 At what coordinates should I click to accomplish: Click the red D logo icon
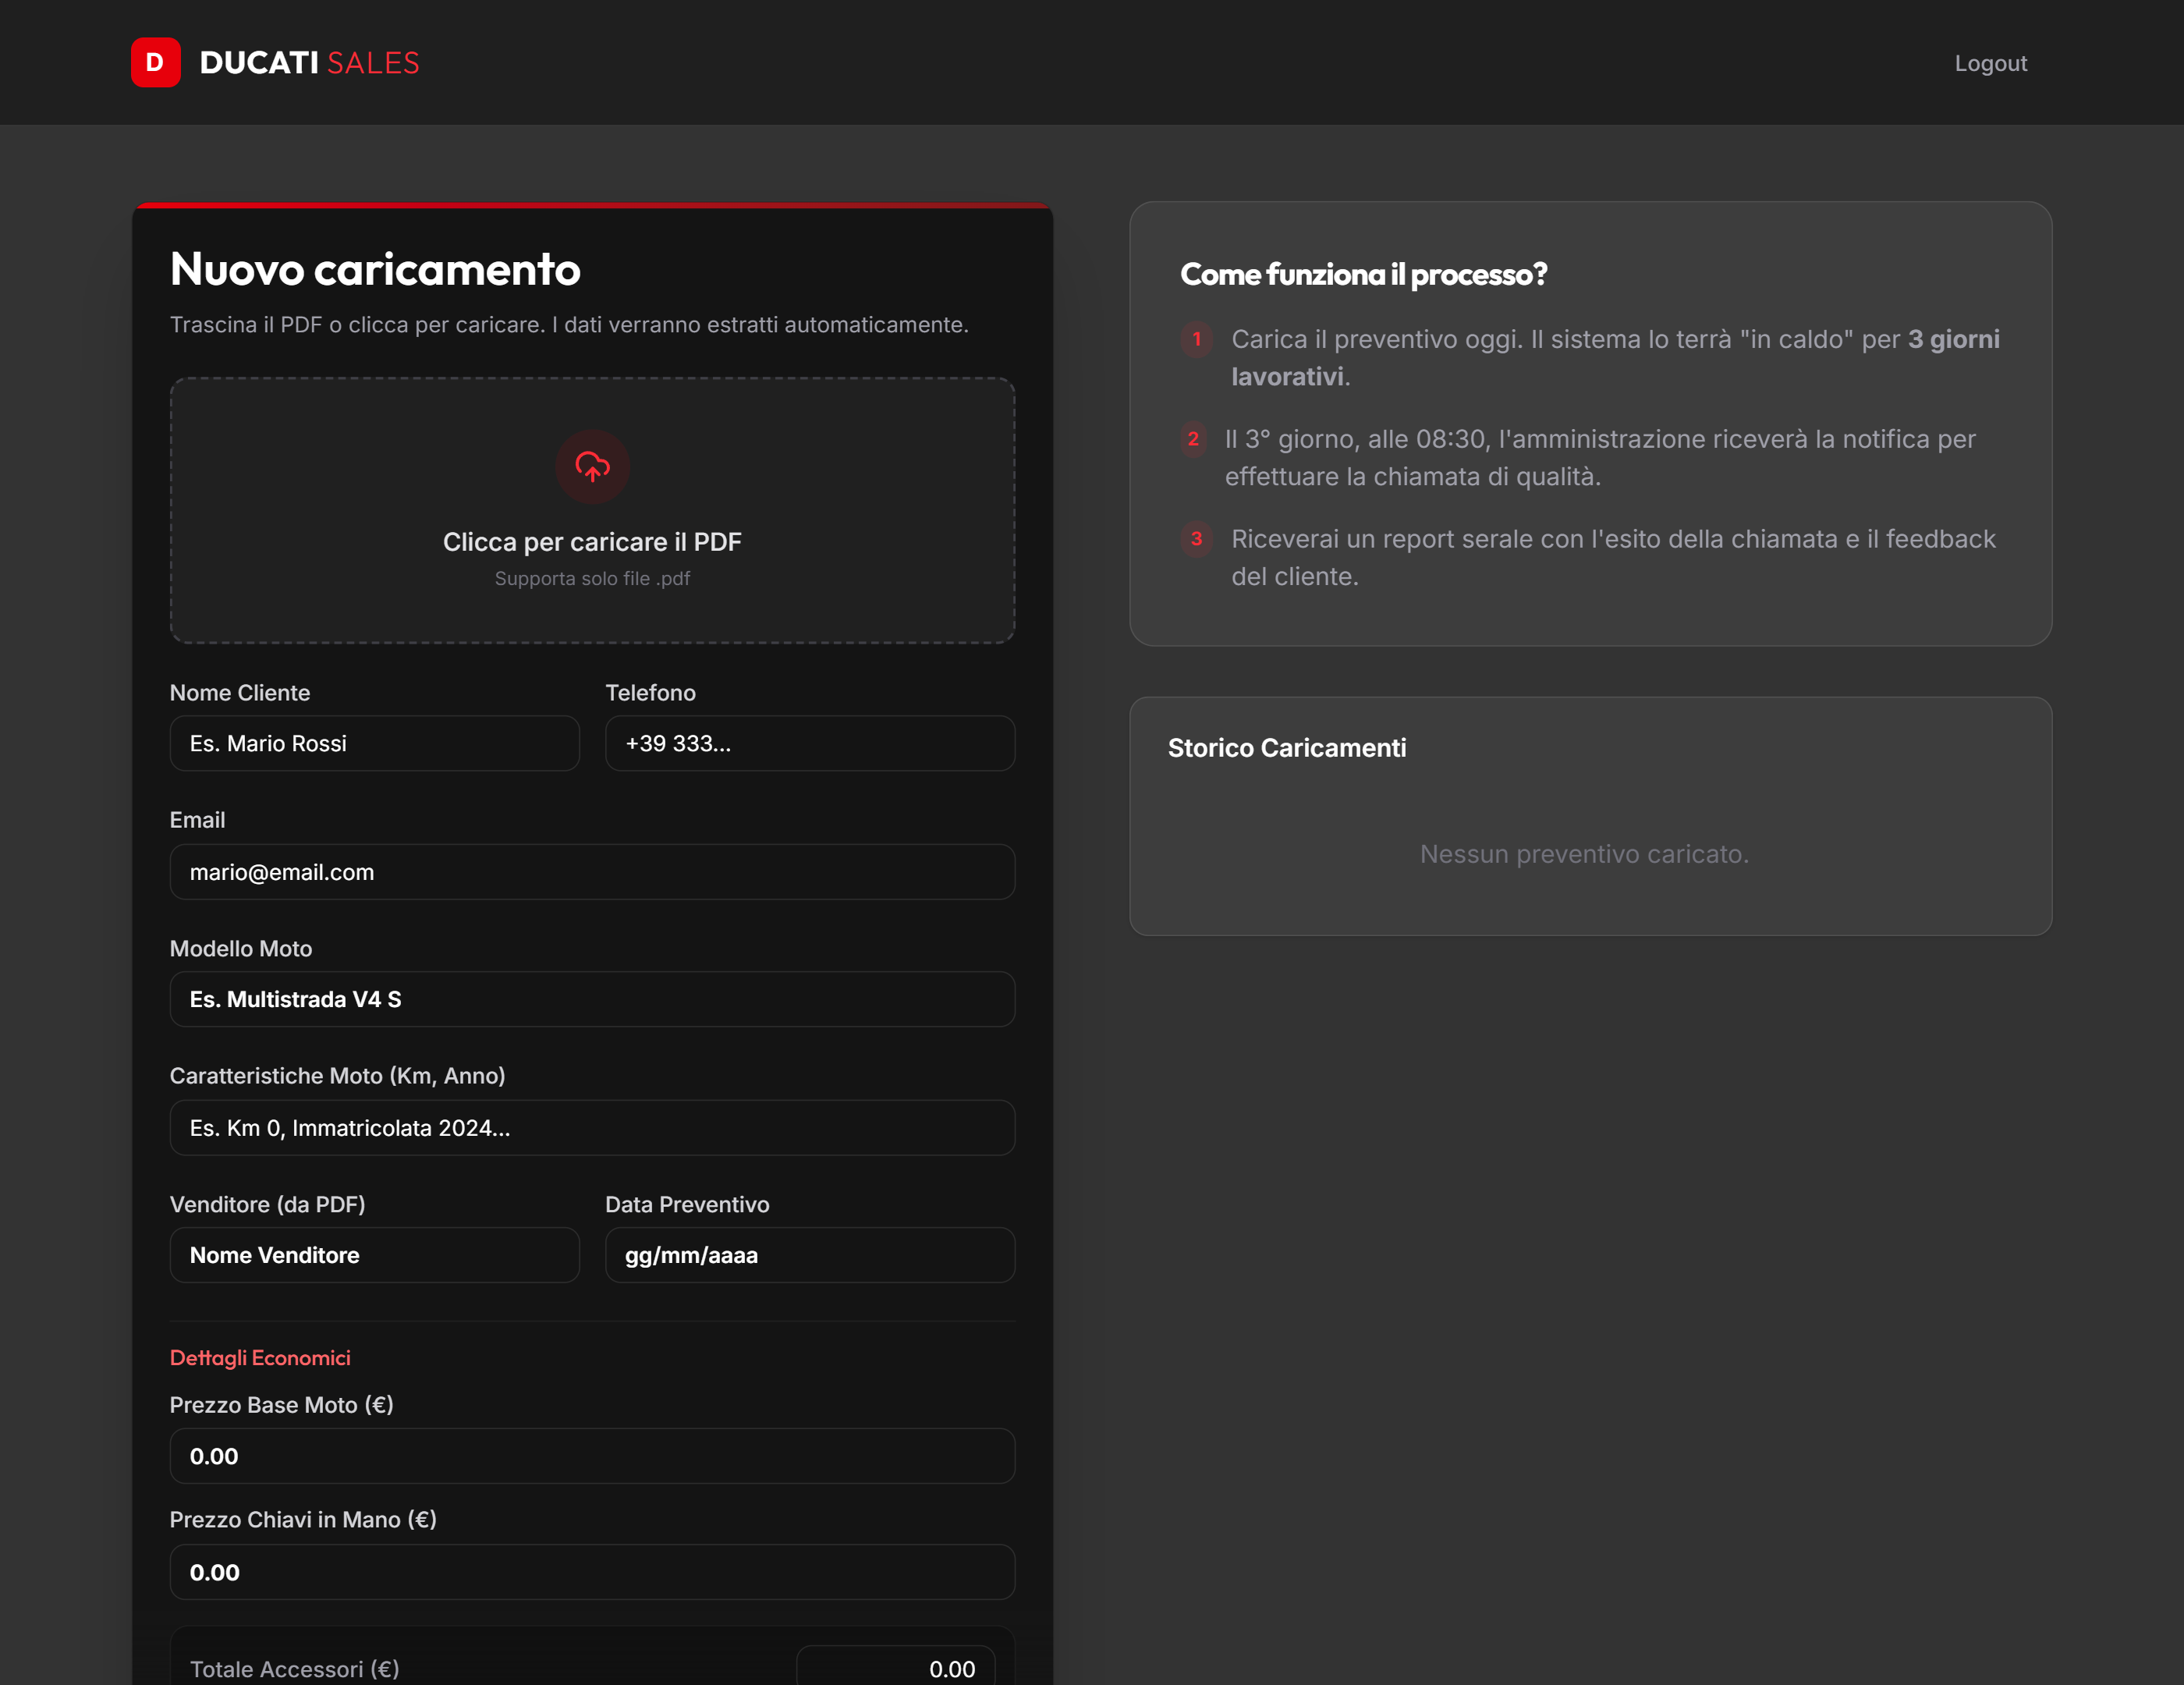[x=155, y=62]
